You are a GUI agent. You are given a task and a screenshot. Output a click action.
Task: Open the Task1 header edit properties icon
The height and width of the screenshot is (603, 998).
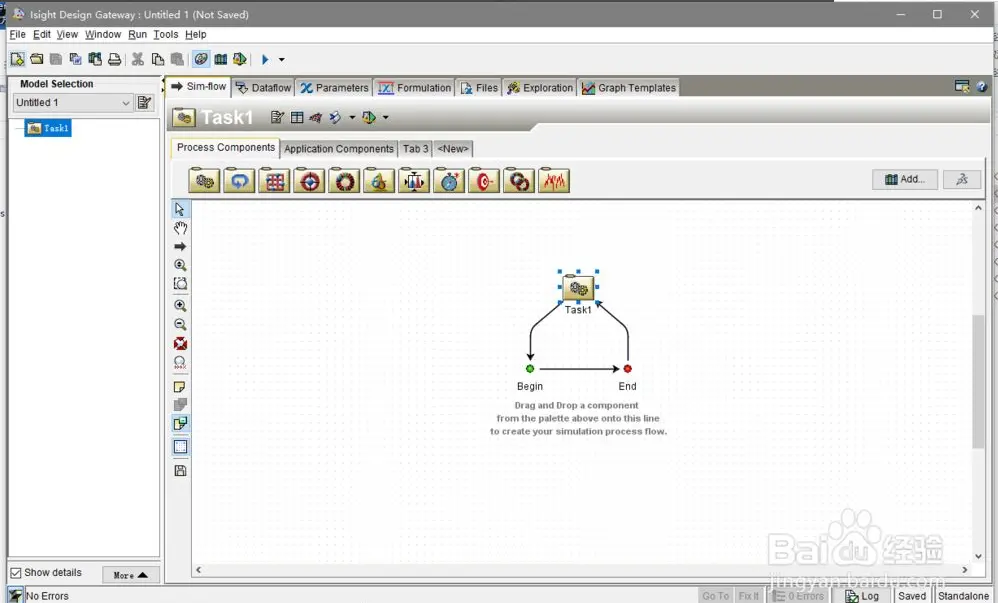pyautogui.click(x=277, y=117)
